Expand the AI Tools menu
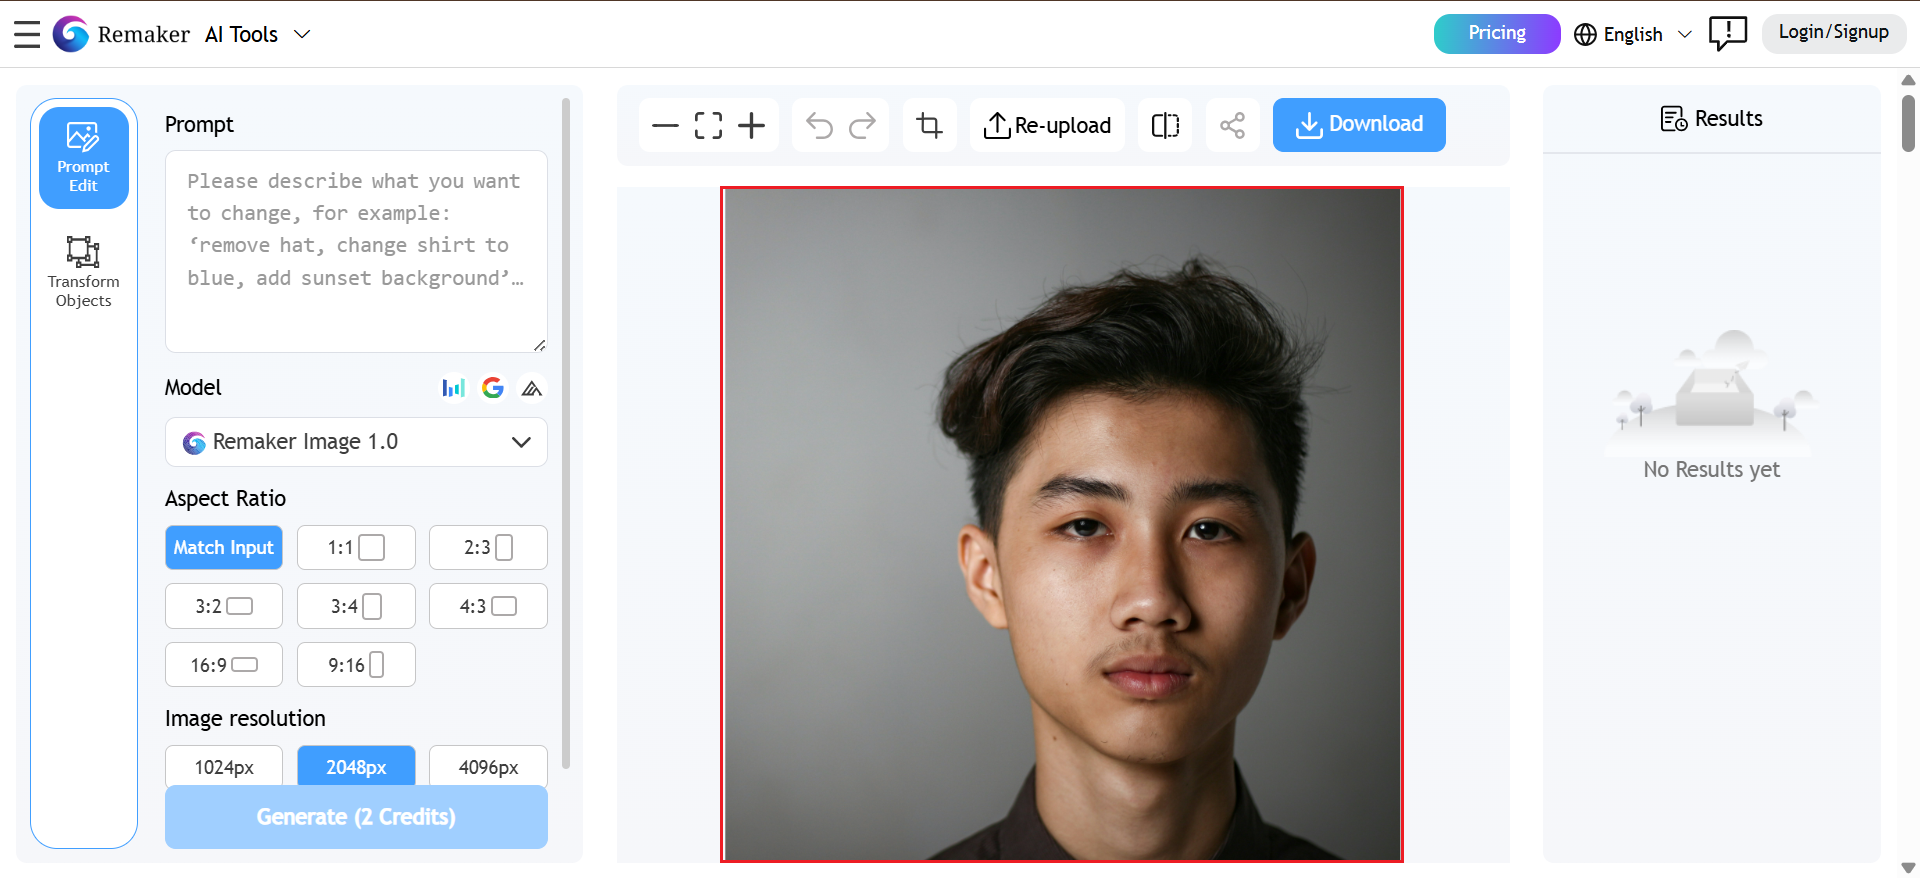1920x878 pixels. (258, 34)
